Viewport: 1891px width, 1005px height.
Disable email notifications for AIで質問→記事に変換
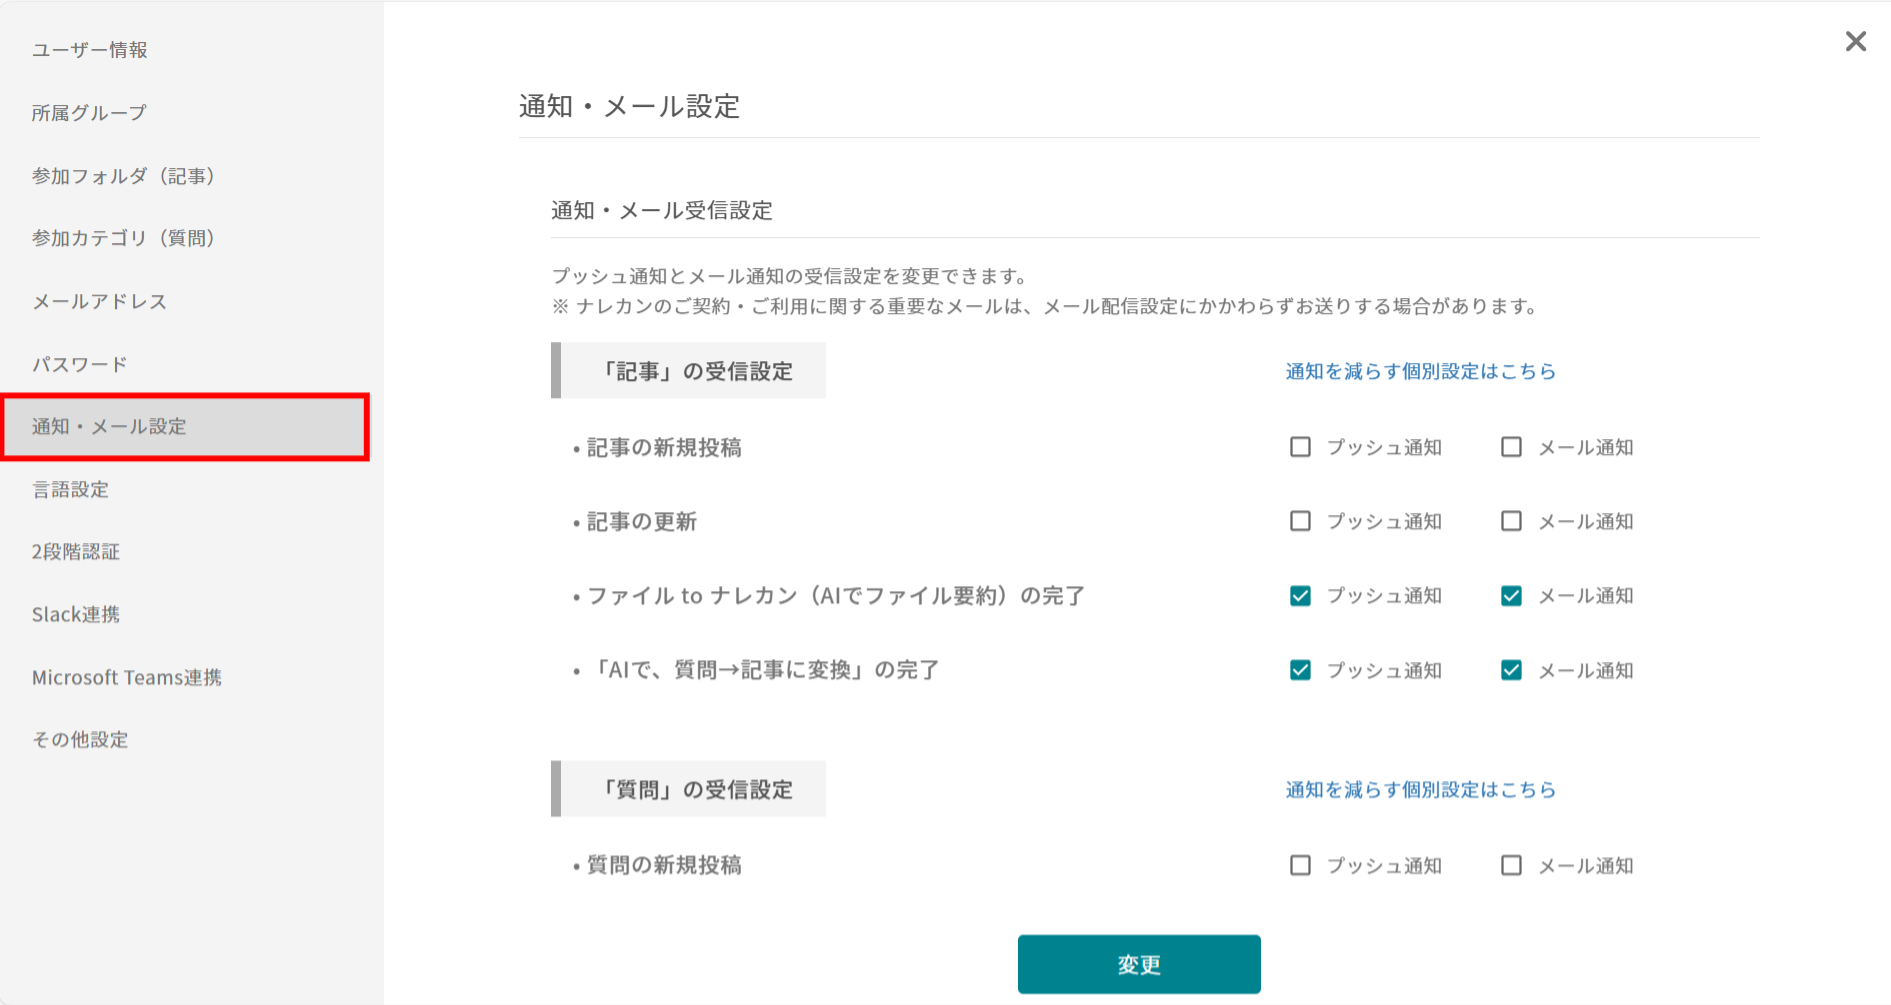1511,670
